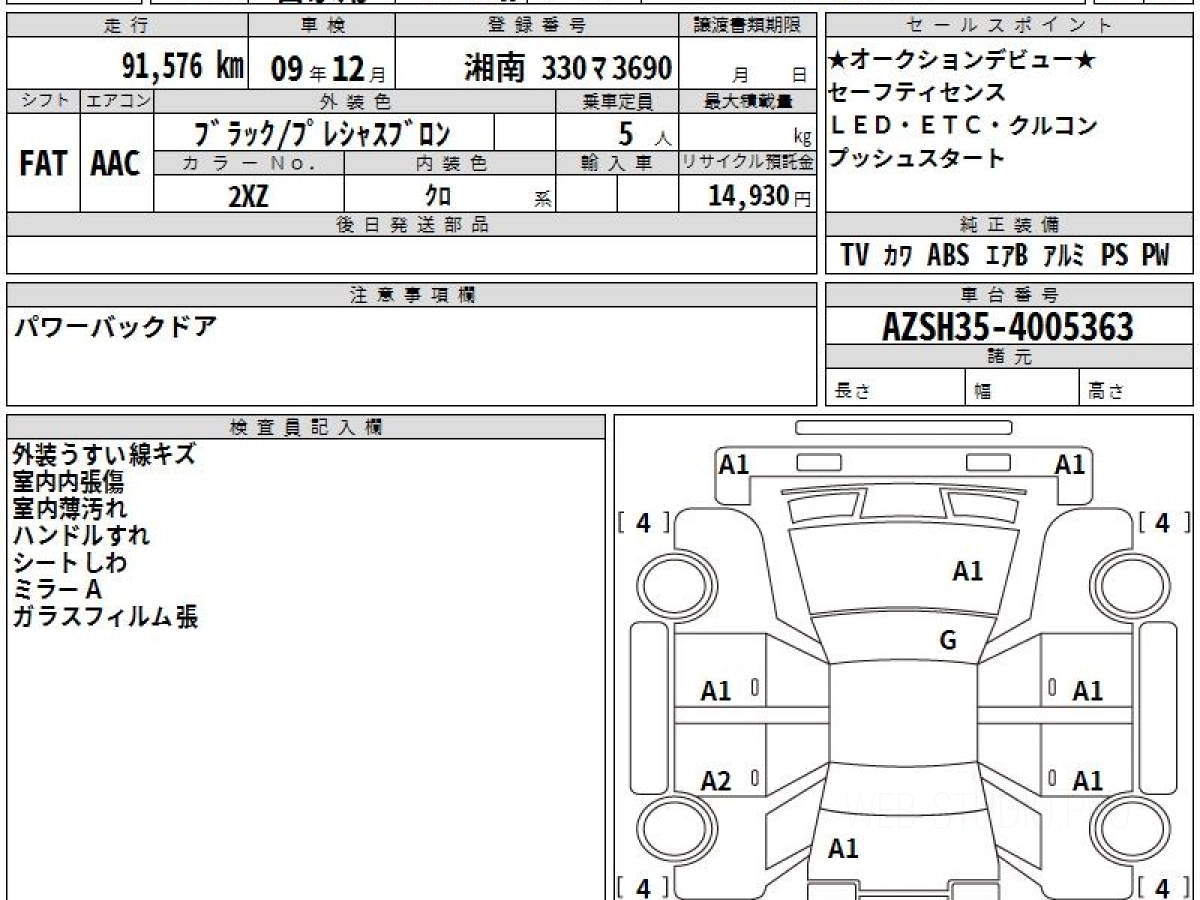Click the 車台番号 header

coord(1009,295)
